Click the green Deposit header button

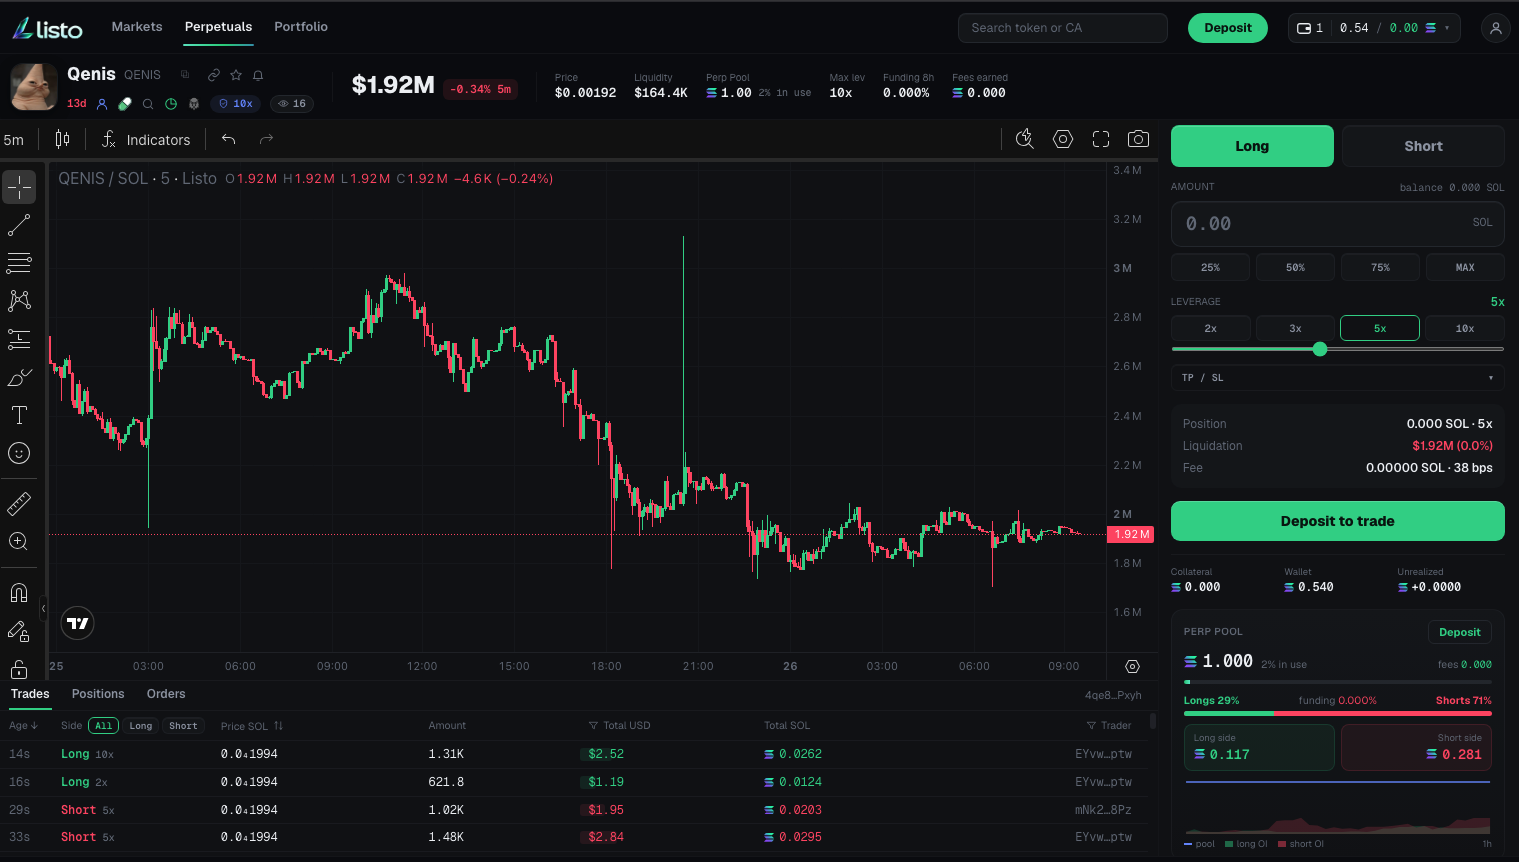(1228, 28)
